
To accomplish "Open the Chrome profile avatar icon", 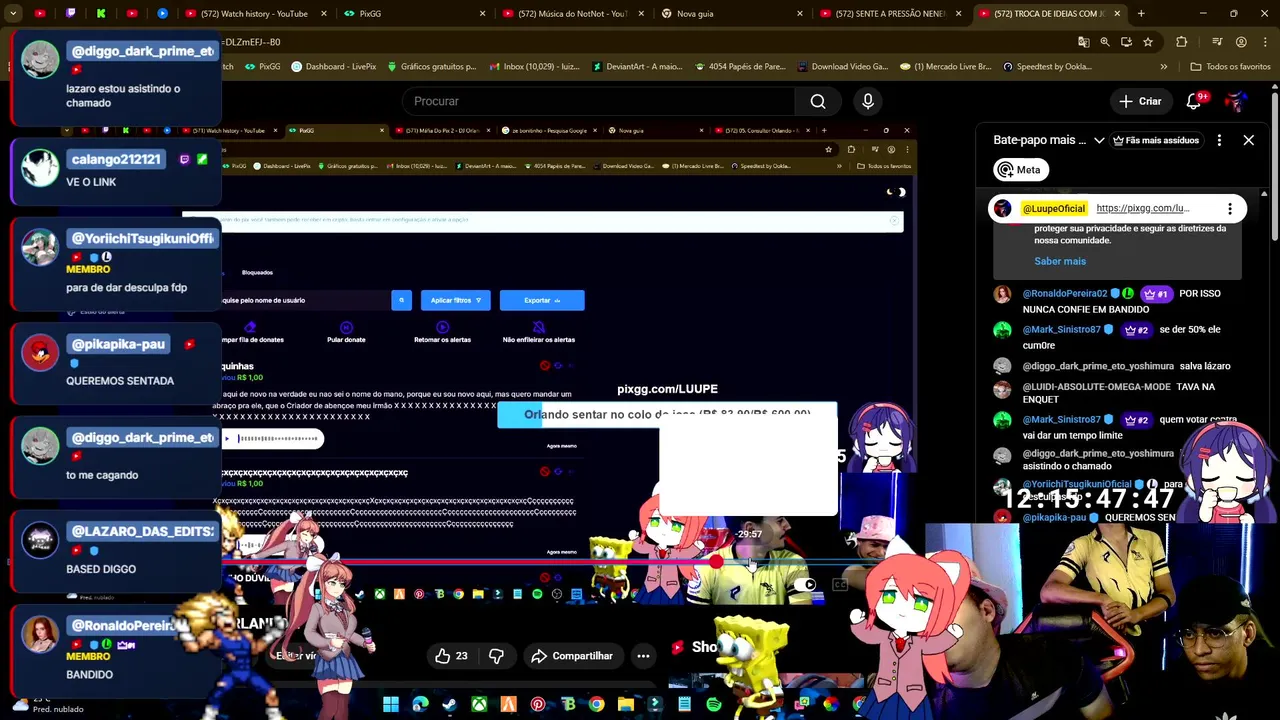I will (x=1241, y=42).
